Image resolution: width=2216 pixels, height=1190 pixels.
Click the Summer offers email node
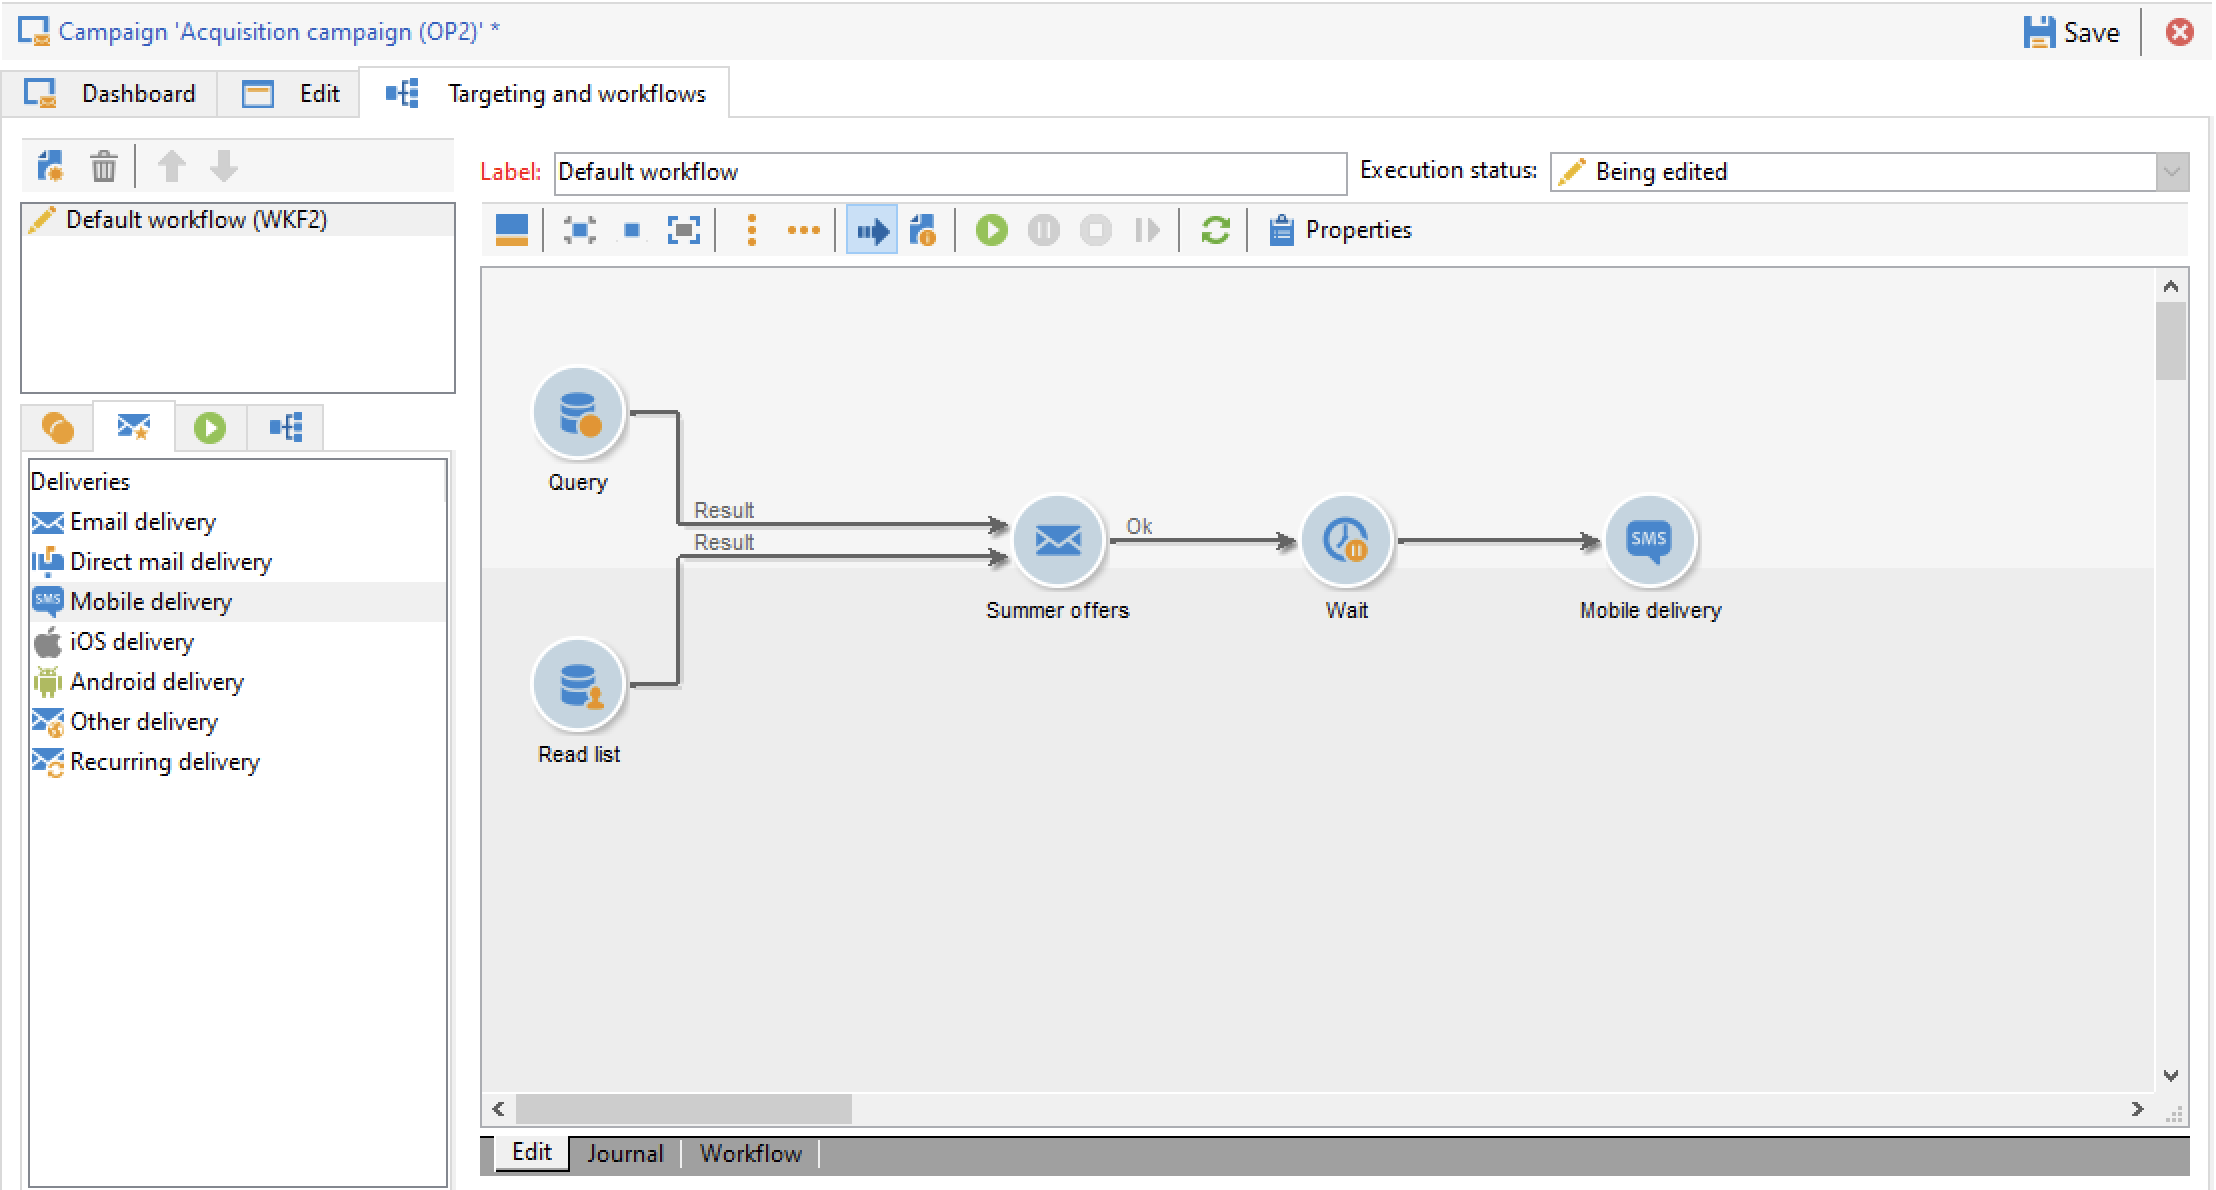[x=1057, y=541]
